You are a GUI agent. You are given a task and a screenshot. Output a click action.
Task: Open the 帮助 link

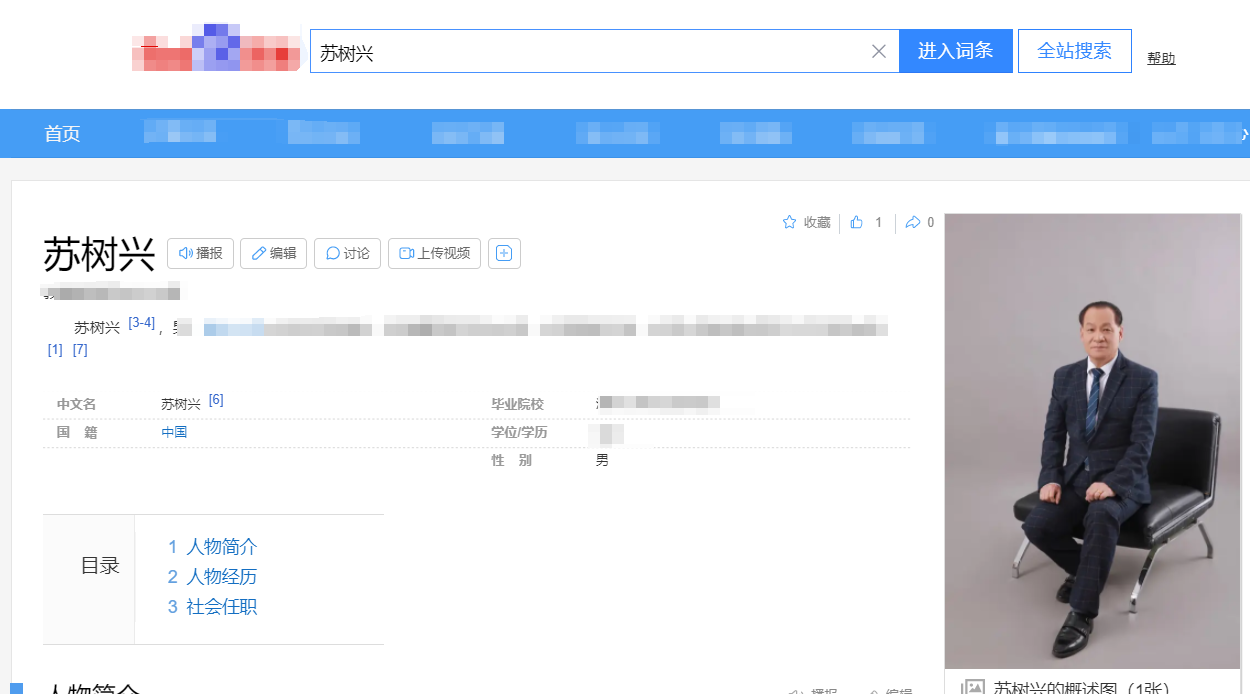point(1161,58)
